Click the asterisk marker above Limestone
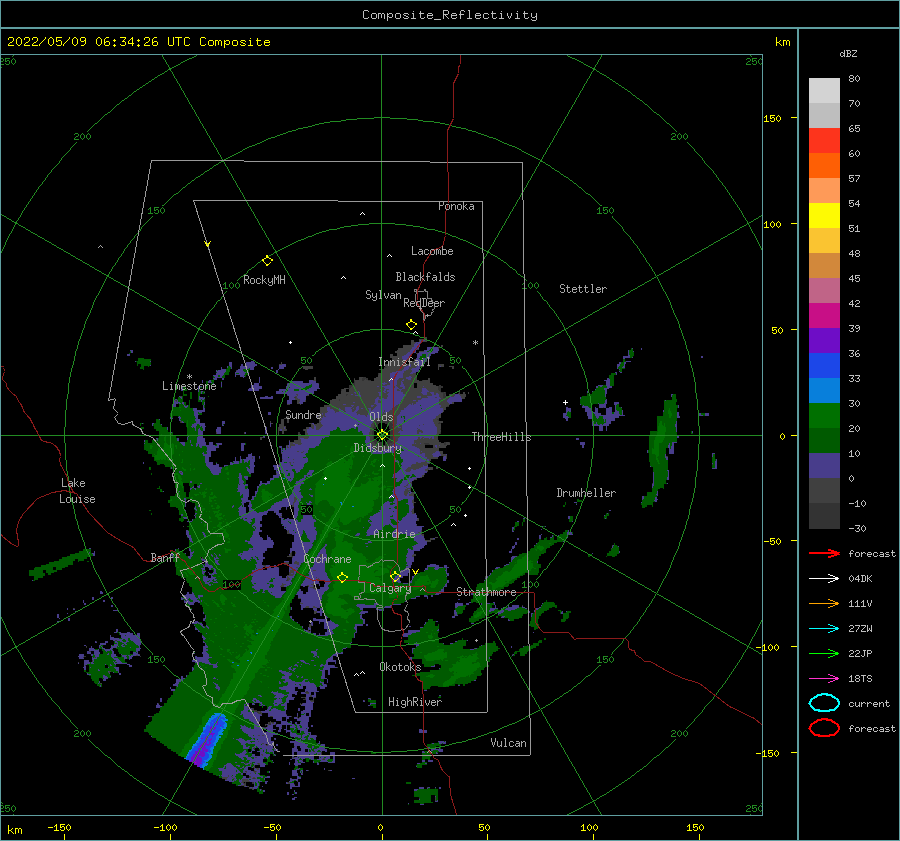The height and width of the screenshot is (841, 900). click(x=189, y=377)
